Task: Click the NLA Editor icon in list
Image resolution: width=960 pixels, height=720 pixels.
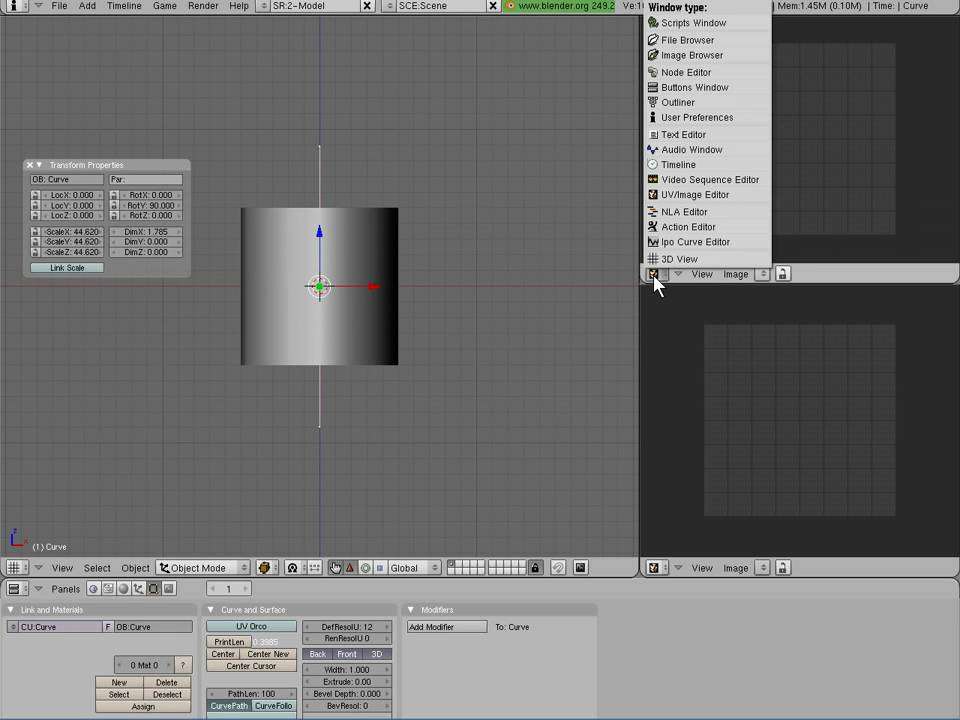Action: coord(653,212)
